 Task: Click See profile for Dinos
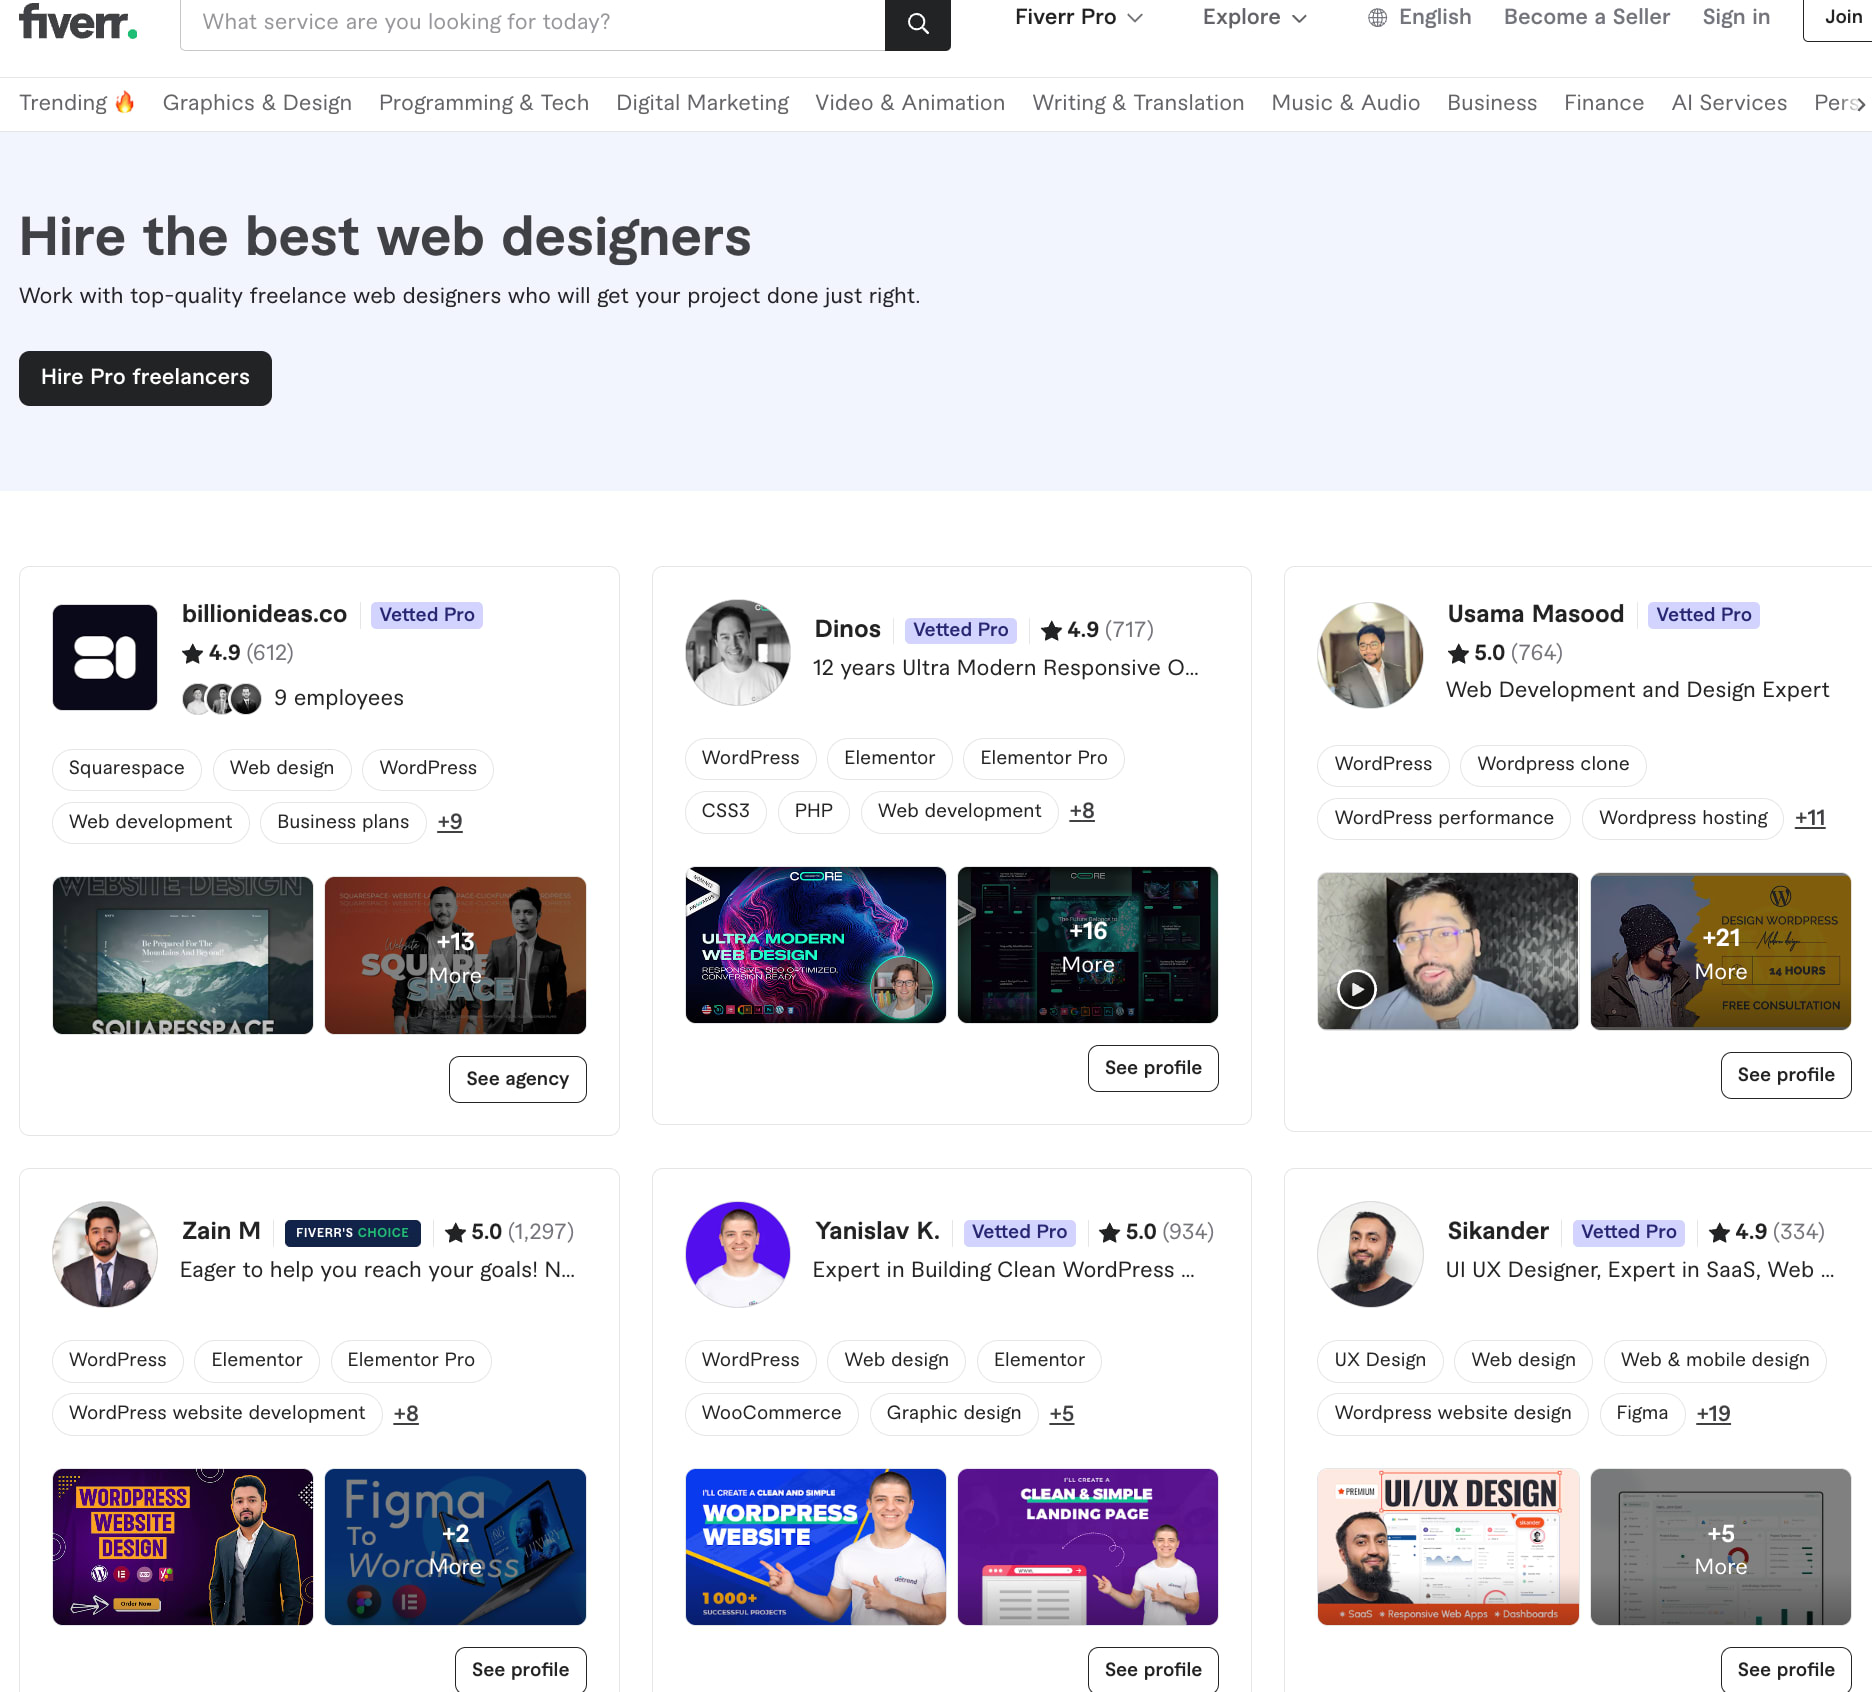coord(1153,1068)
